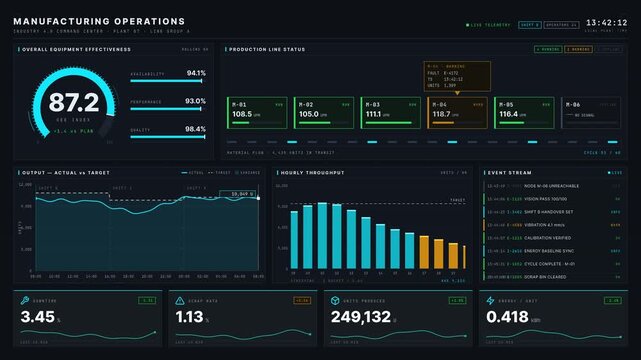Open event VISION PASS 100/100
This screenshot has width=641, height=360.
553,199
